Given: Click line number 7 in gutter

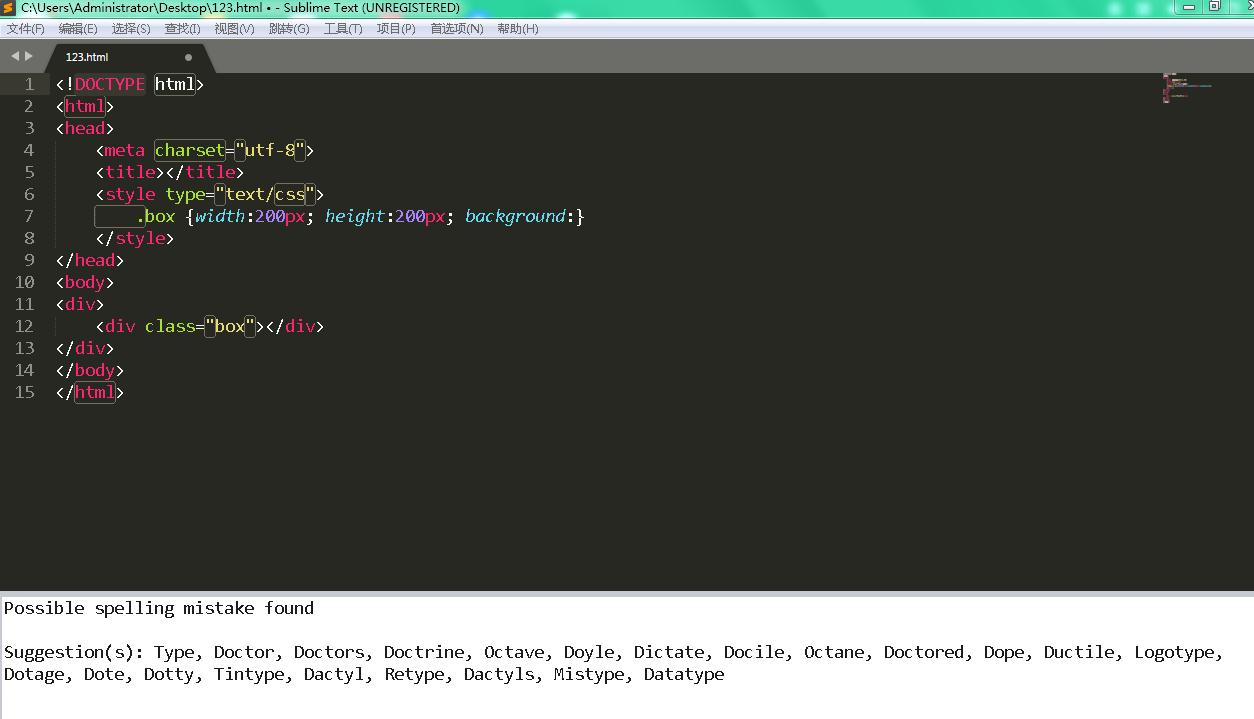Looking at the screenshot, I should (x=29, y=216).
